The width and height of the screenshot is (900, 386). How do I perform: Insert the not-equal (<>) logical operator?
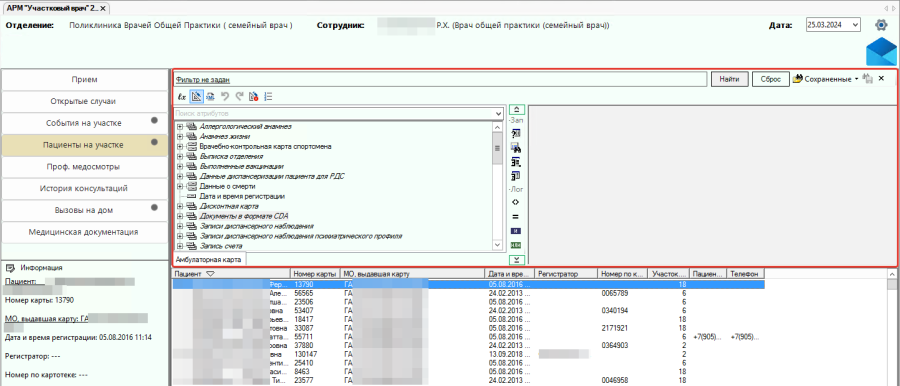point(515,202)
